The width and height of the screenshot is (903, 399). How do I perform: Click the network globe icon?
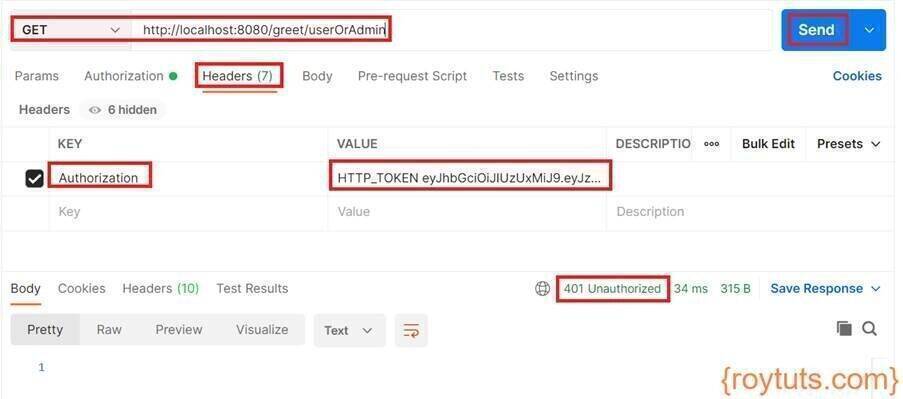542,288
